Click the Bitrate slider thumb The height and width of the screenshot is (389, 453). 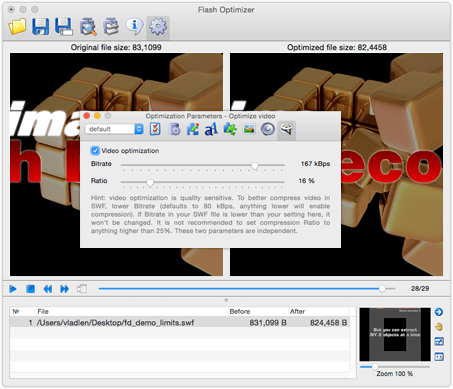click(255, 165)
